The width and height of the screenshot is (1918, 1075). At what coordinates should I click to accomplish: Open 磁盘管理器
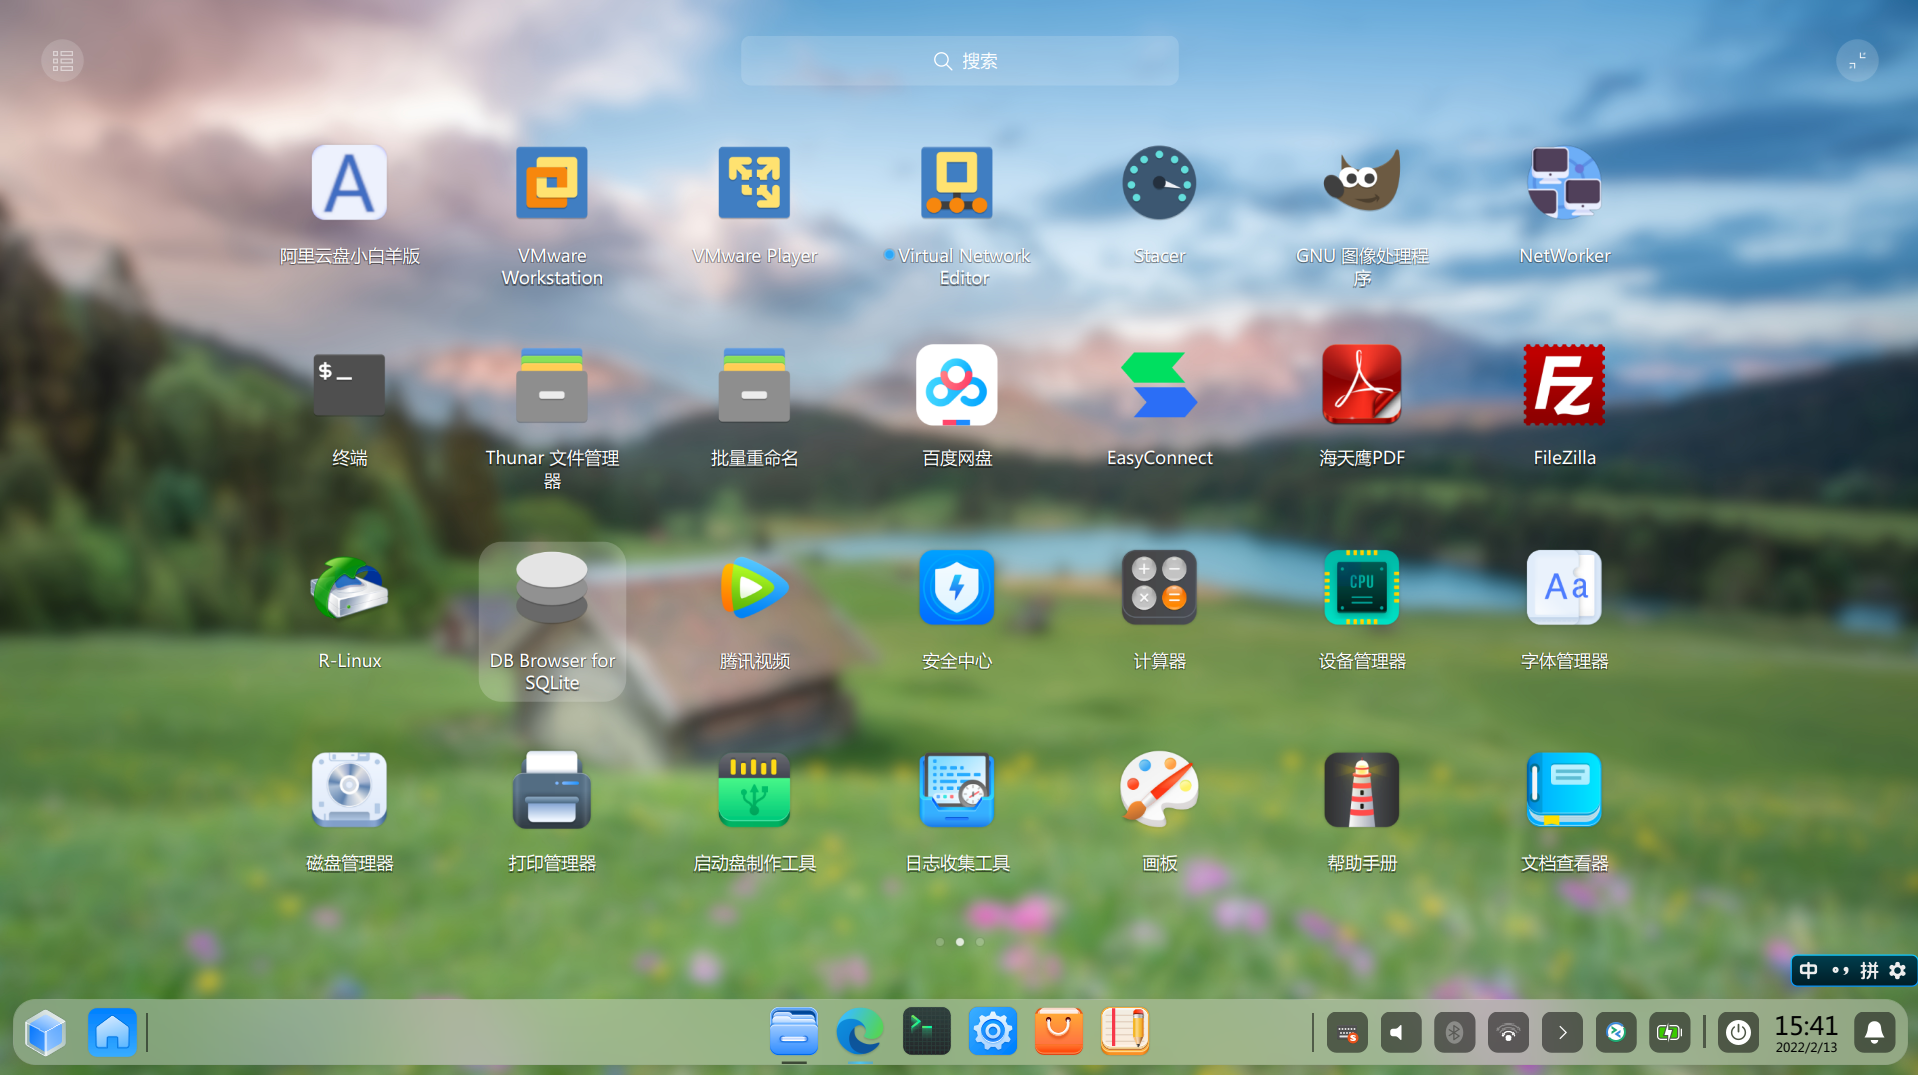349,790
